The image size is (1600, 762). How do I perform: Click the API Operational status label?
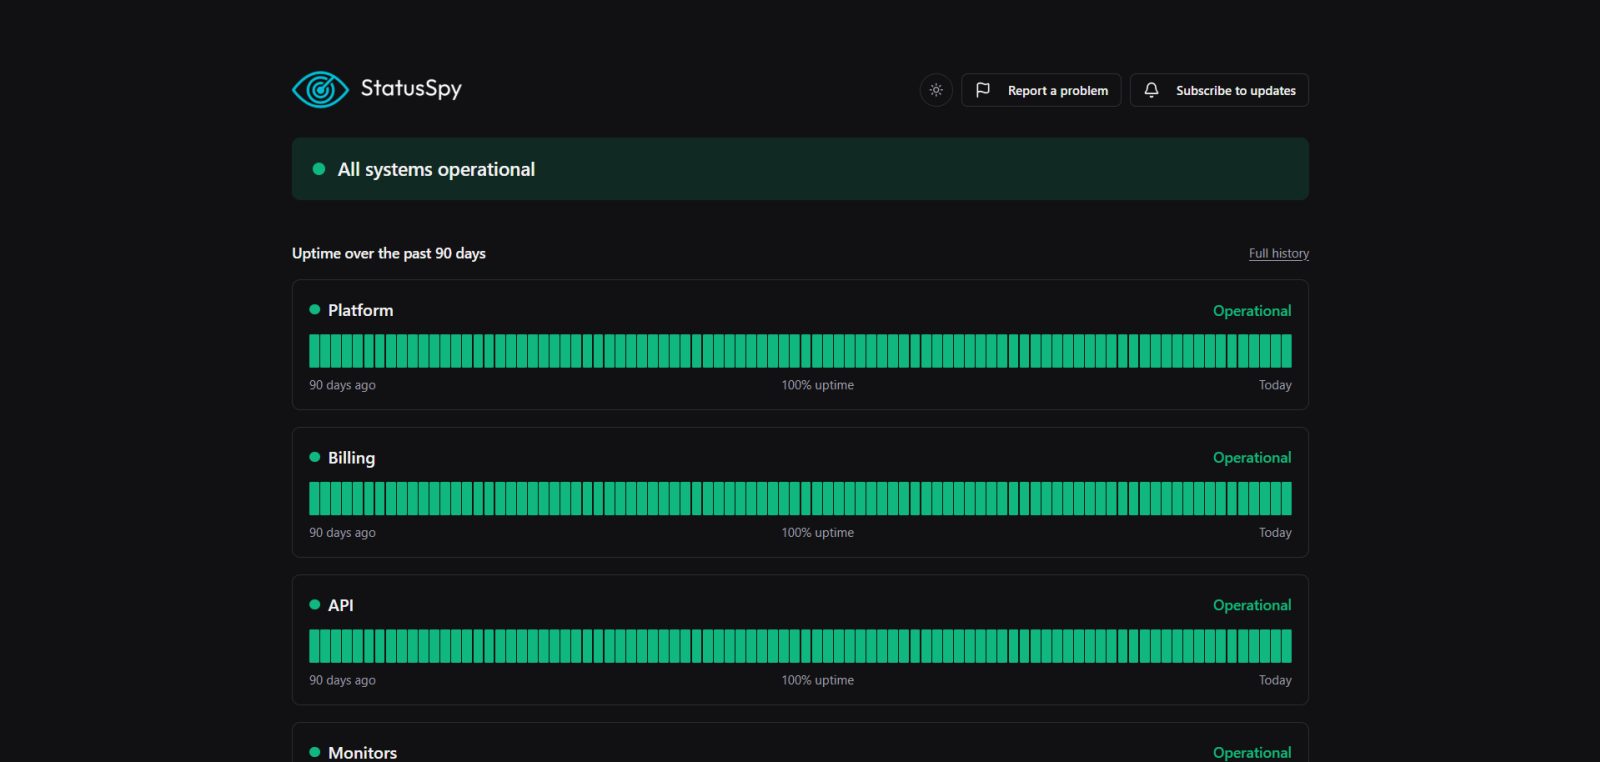click(x=1252, y=605)
